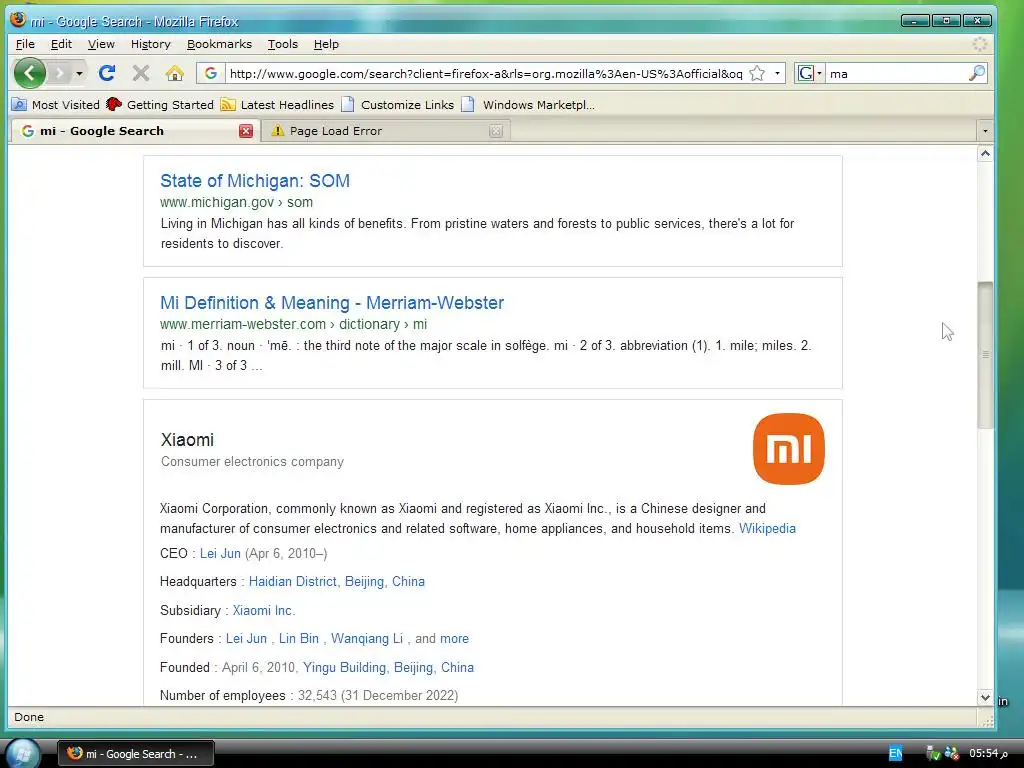1024x768 pixels.
Task: Click the Firefox icon in title bar
Action: (18, 19)
